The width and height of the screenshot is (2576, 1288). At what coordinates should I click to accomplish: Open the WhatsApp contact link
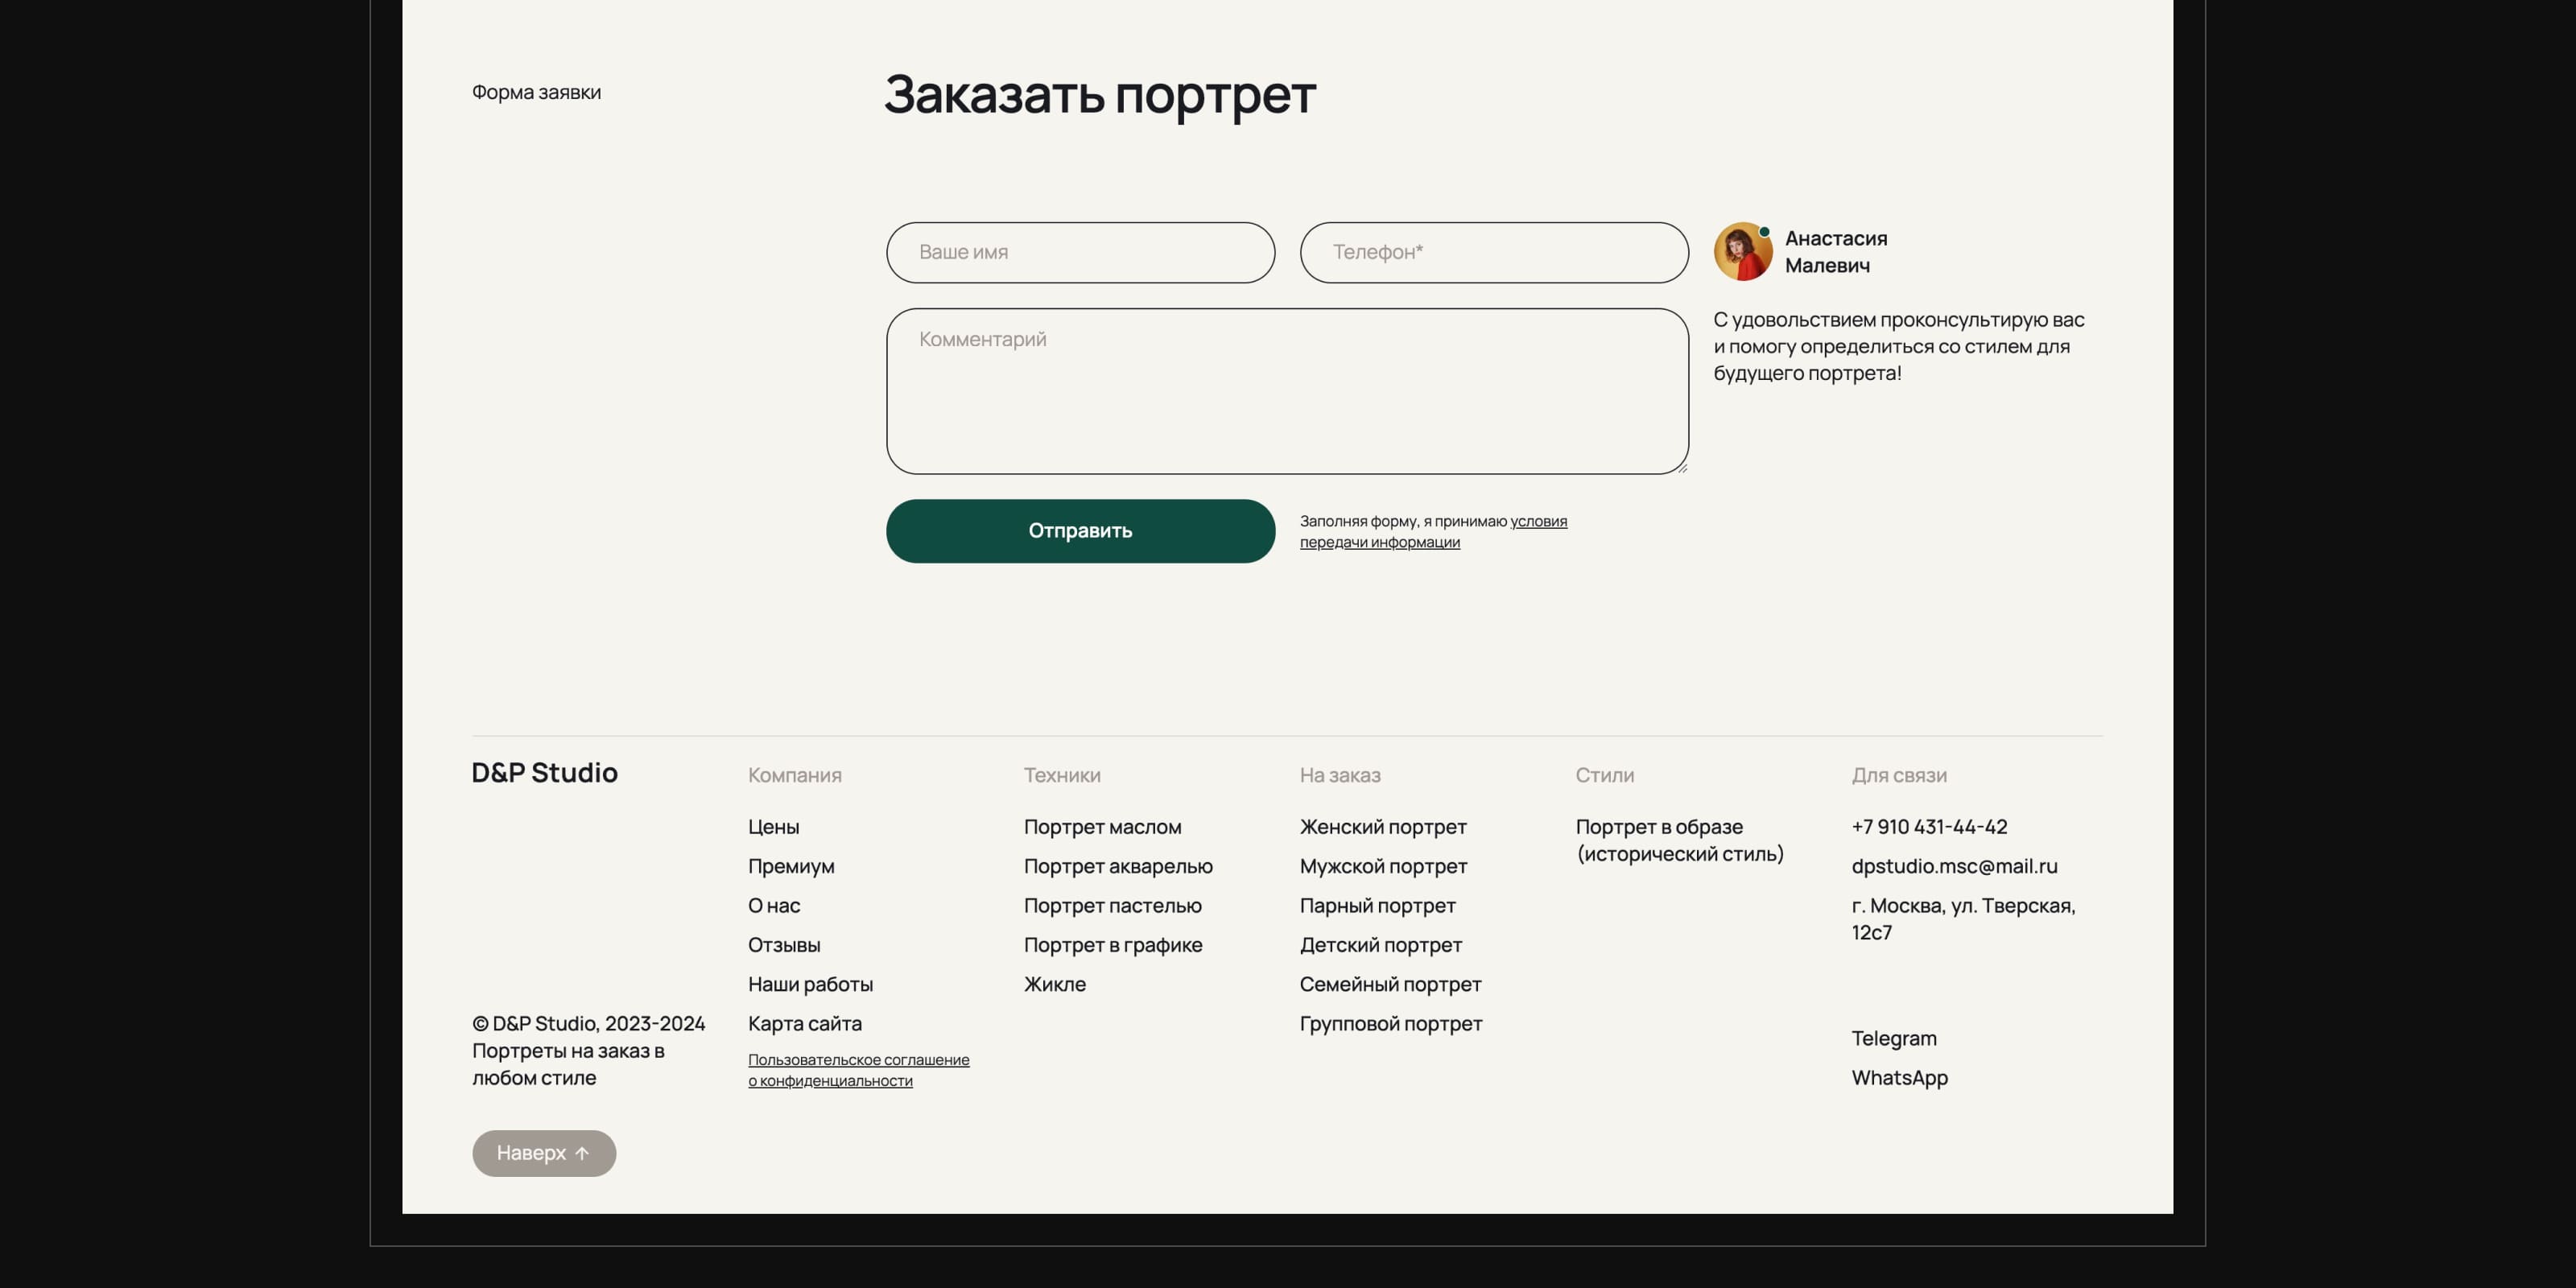tap(1899, 1078)
